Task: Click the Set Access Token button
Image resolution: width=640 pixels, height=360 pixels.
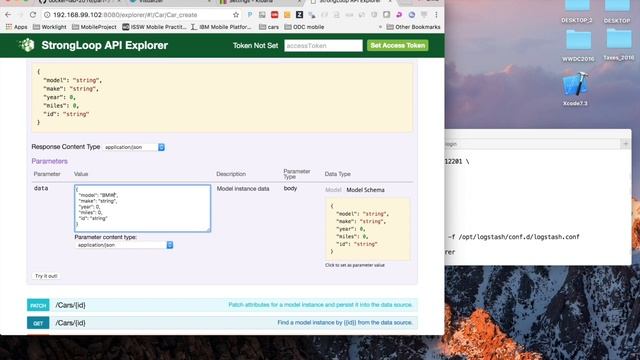Action: (398, 45)
